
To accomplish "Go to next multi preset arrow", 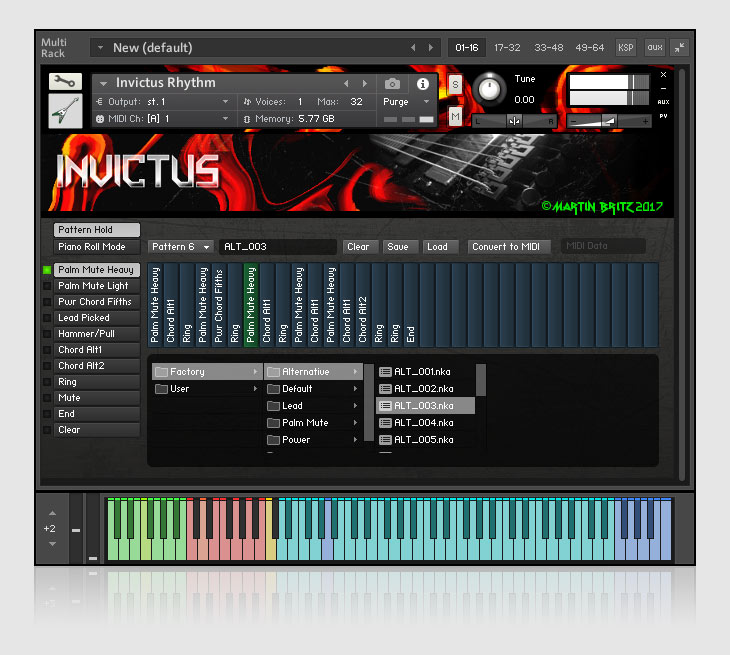I will coord(431,47).
